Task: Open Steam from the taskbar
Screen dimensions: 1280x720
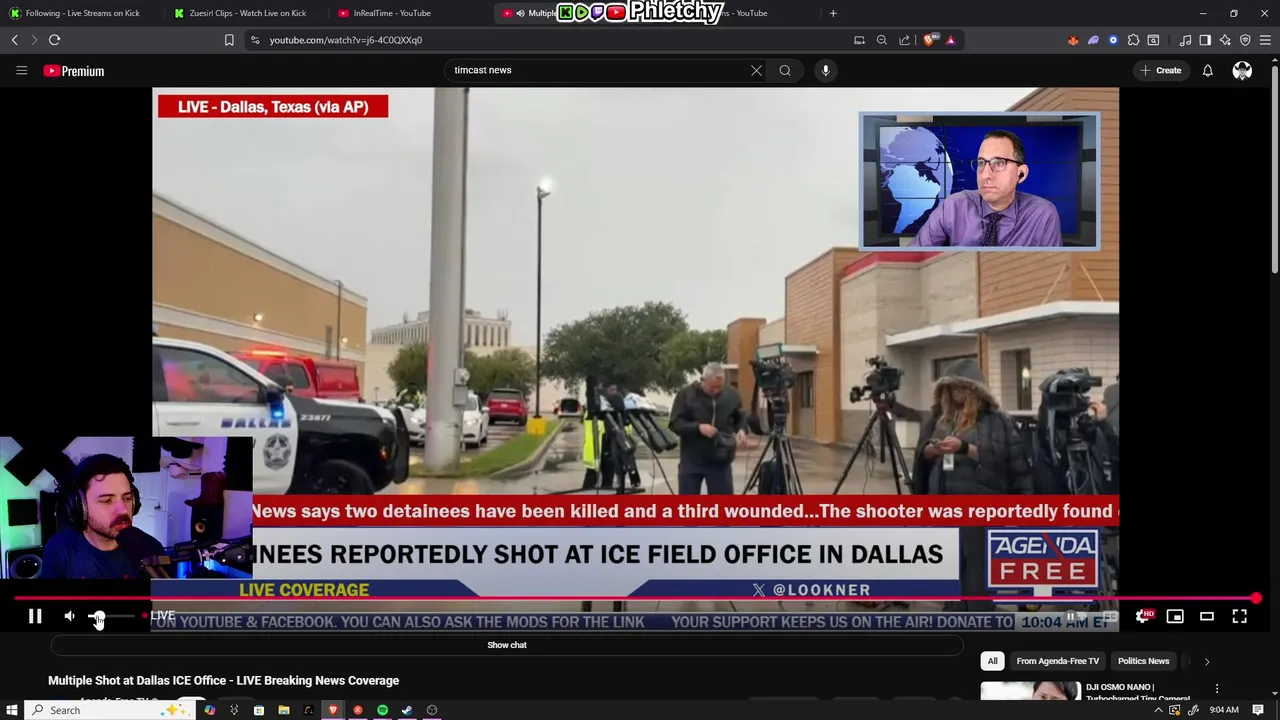Action: 407,710
